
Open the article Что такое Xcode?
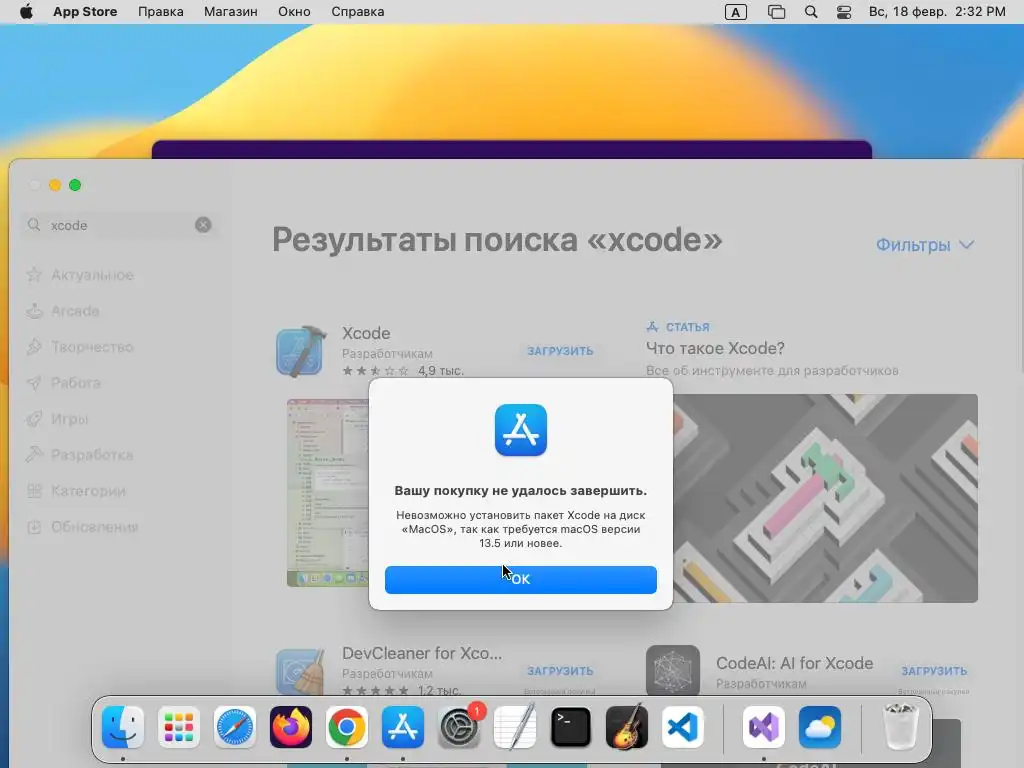(715, 348)
